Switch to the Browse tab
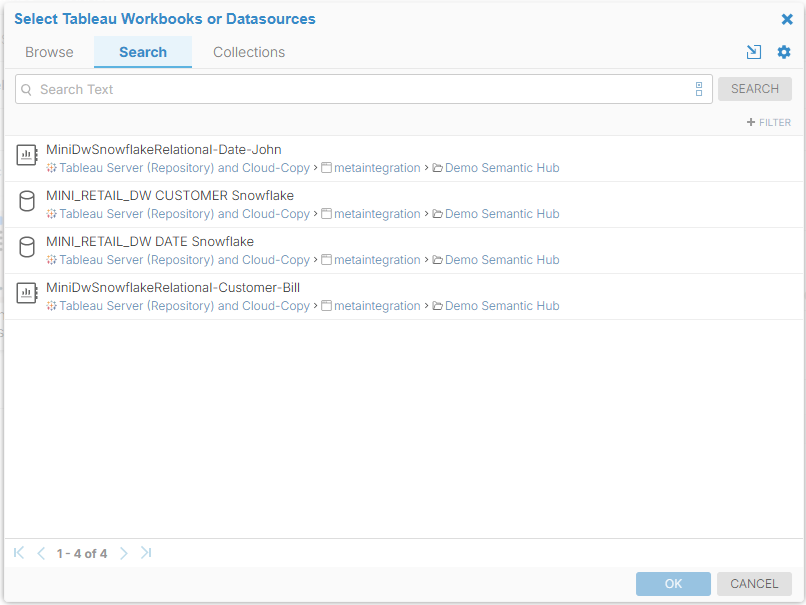806x605 pixels. pyautogui.click(x=49, y=52)
